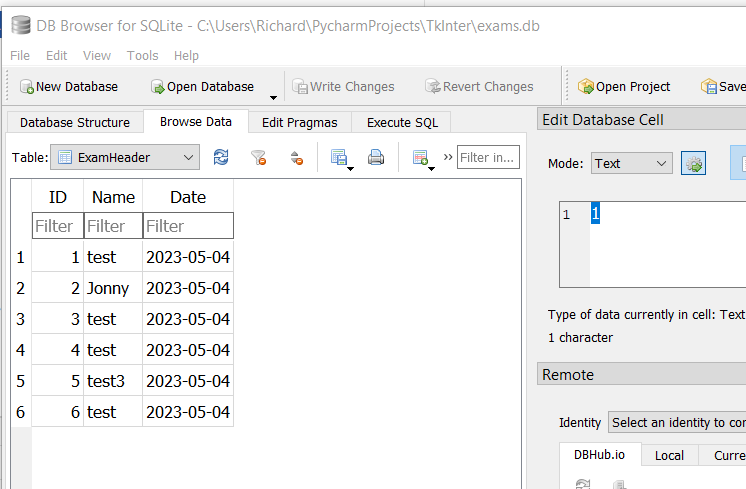Open the File menu
The image size is (746, 489).
20,56
